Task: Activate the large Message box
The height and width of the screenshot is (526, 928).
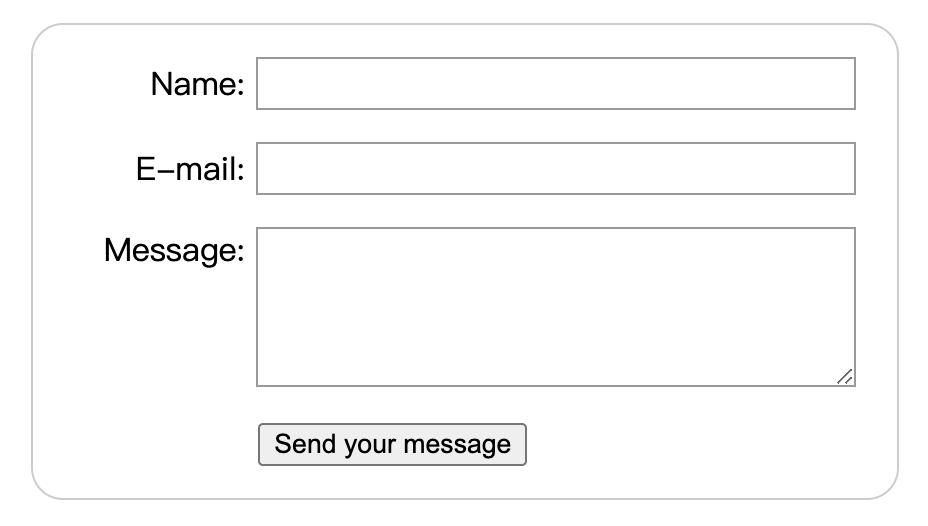Action: coord(555,306)
